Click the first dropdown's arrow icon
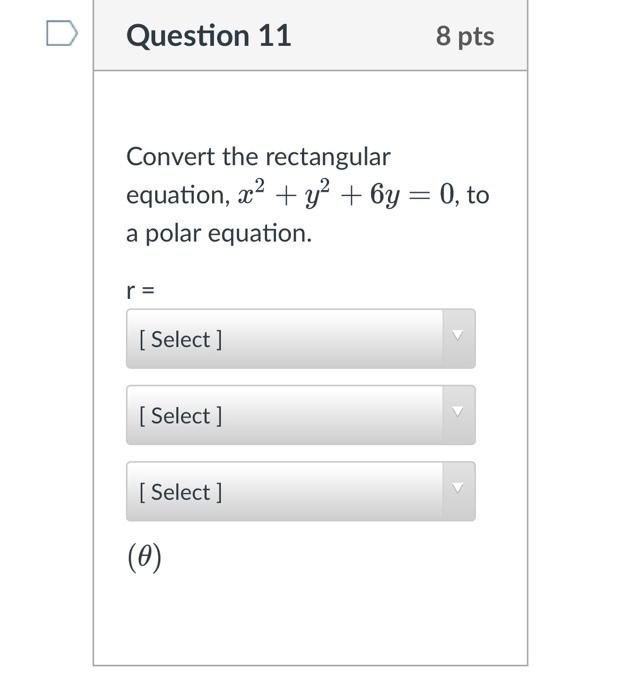The height and width of the screenshot is (700, 621). click(x=457, y=336)
